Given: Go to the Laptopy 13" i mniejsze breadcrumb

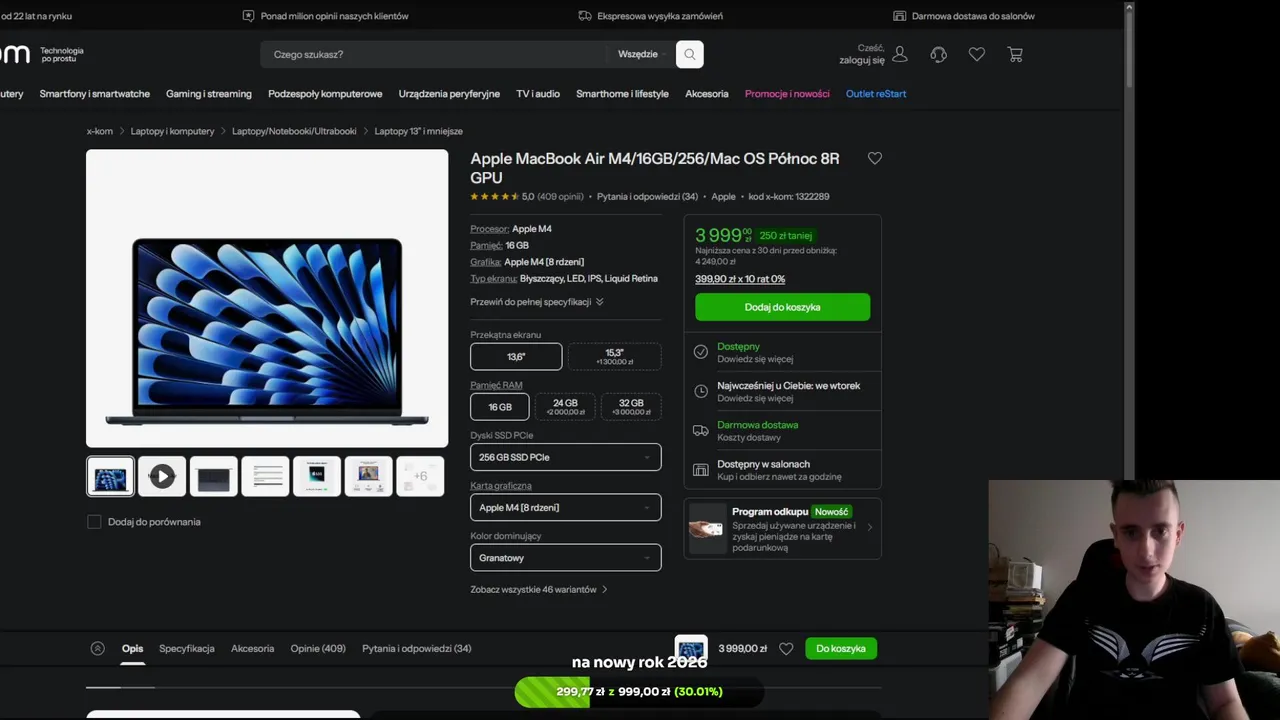Looking at the screenshot, I should click(x=418, y=131).
